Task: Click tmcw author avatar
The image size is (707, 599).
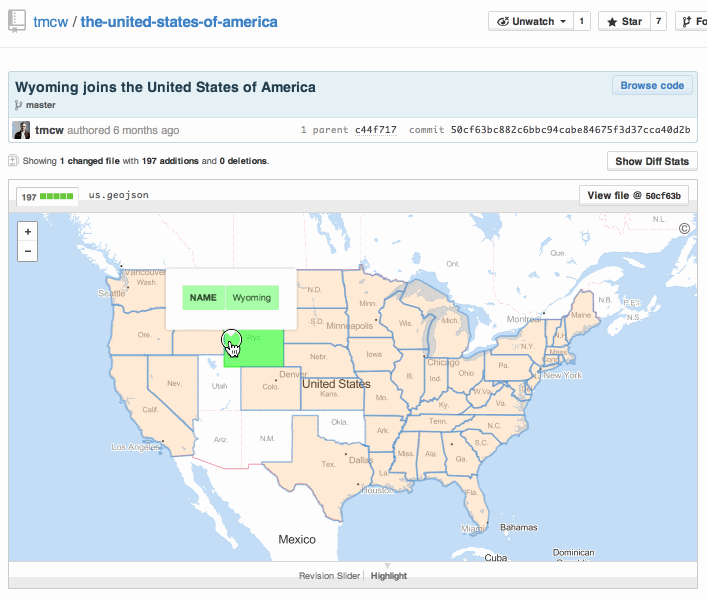Action: point(21,130)
